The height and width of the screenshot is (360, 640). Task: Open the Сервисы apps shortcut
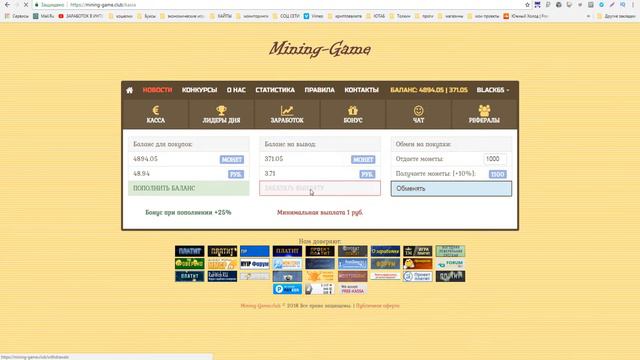click(x=16, y=16)
